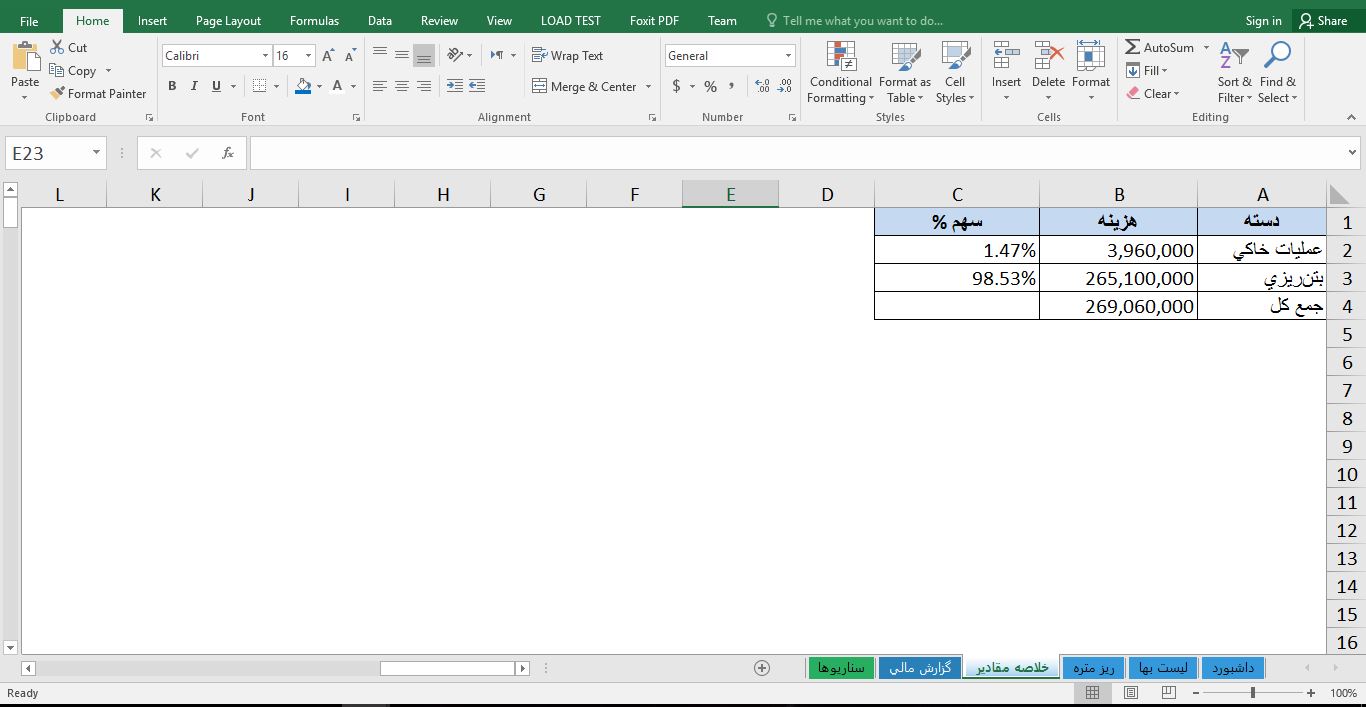Switch to the Insert ribbon tab
Viewport: 1366px width, 707px height.
(x=152, y=20)
